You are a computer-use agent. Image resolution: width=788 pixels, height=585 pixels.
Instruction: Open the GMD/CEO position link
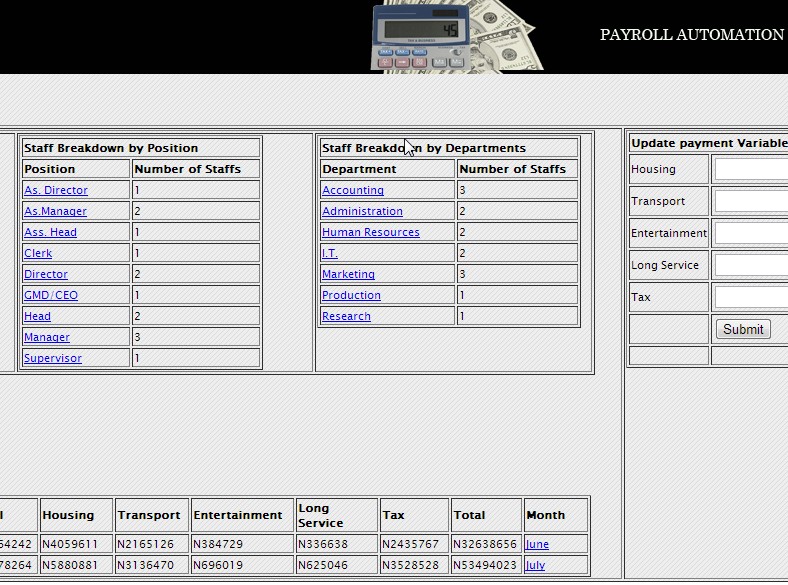51,295
